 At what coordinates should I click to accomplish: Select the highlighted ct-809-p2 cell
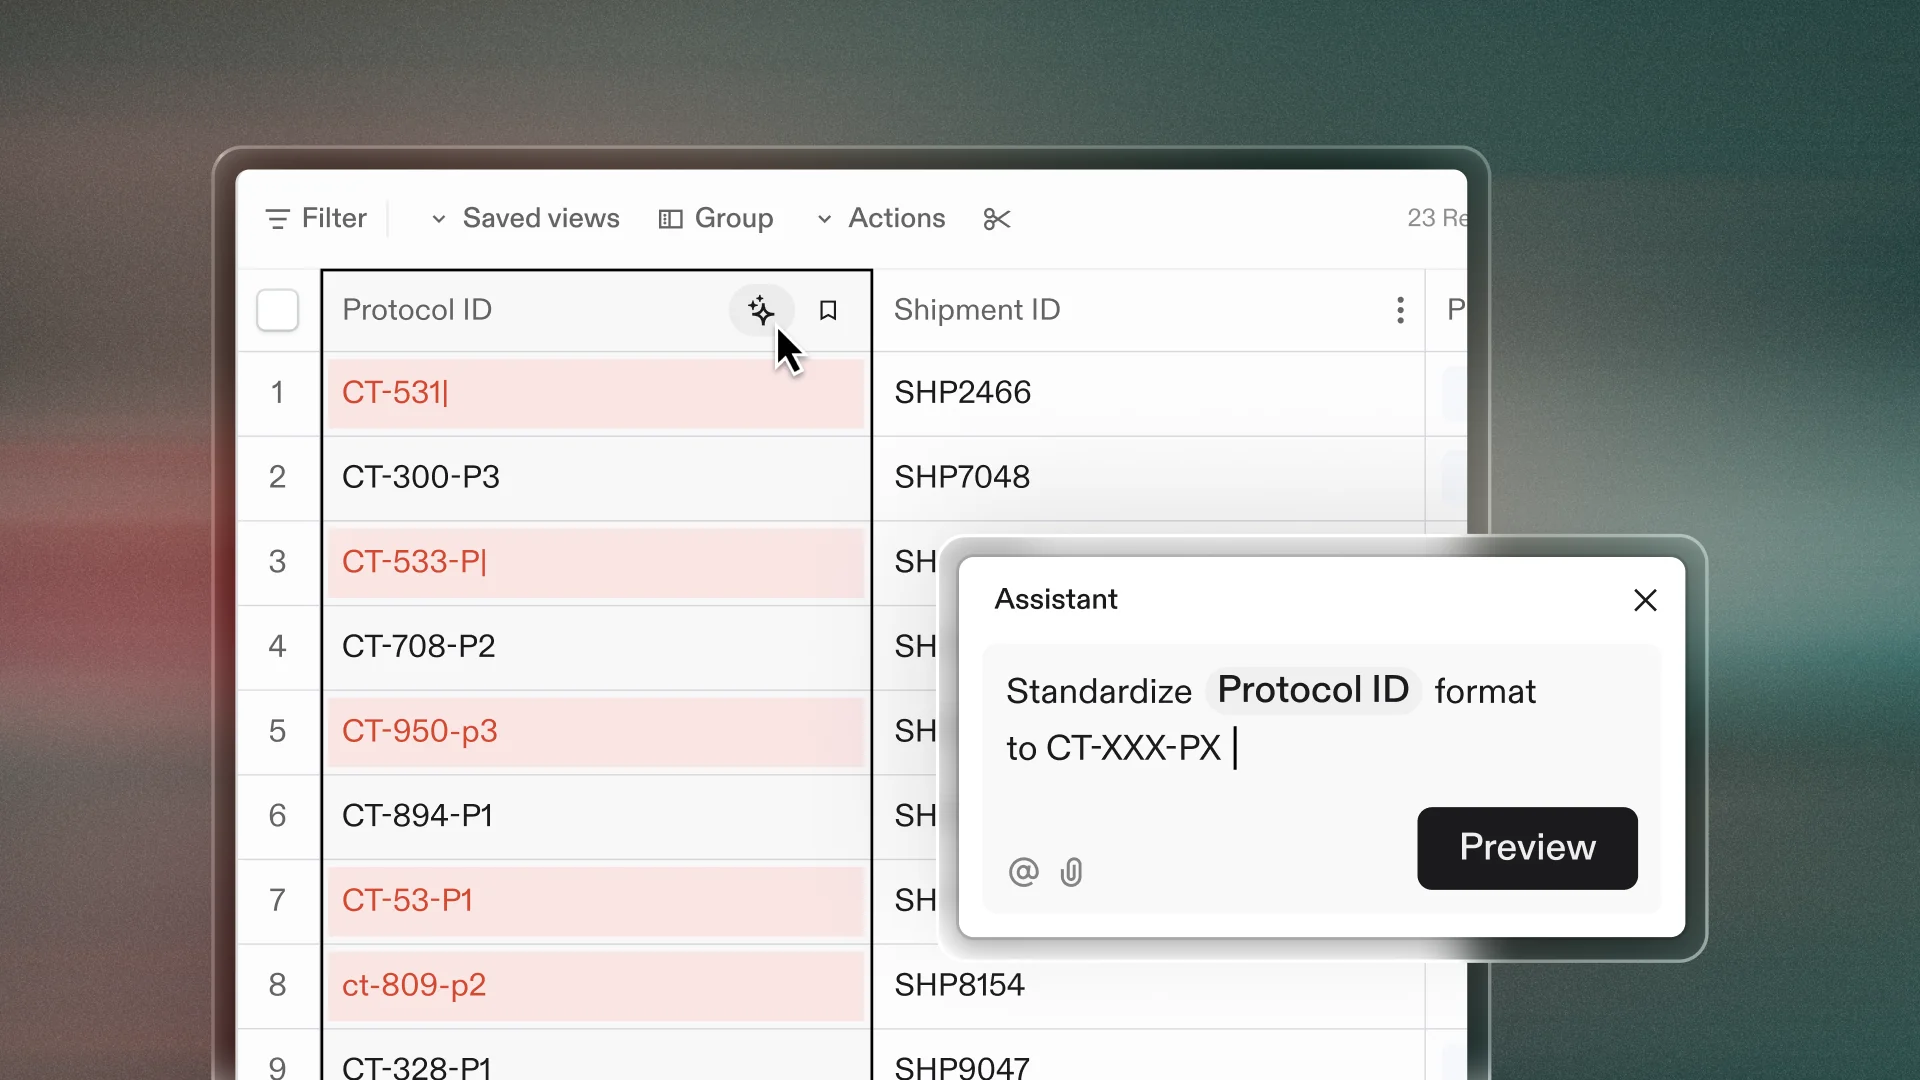click(x=596, y=986)
